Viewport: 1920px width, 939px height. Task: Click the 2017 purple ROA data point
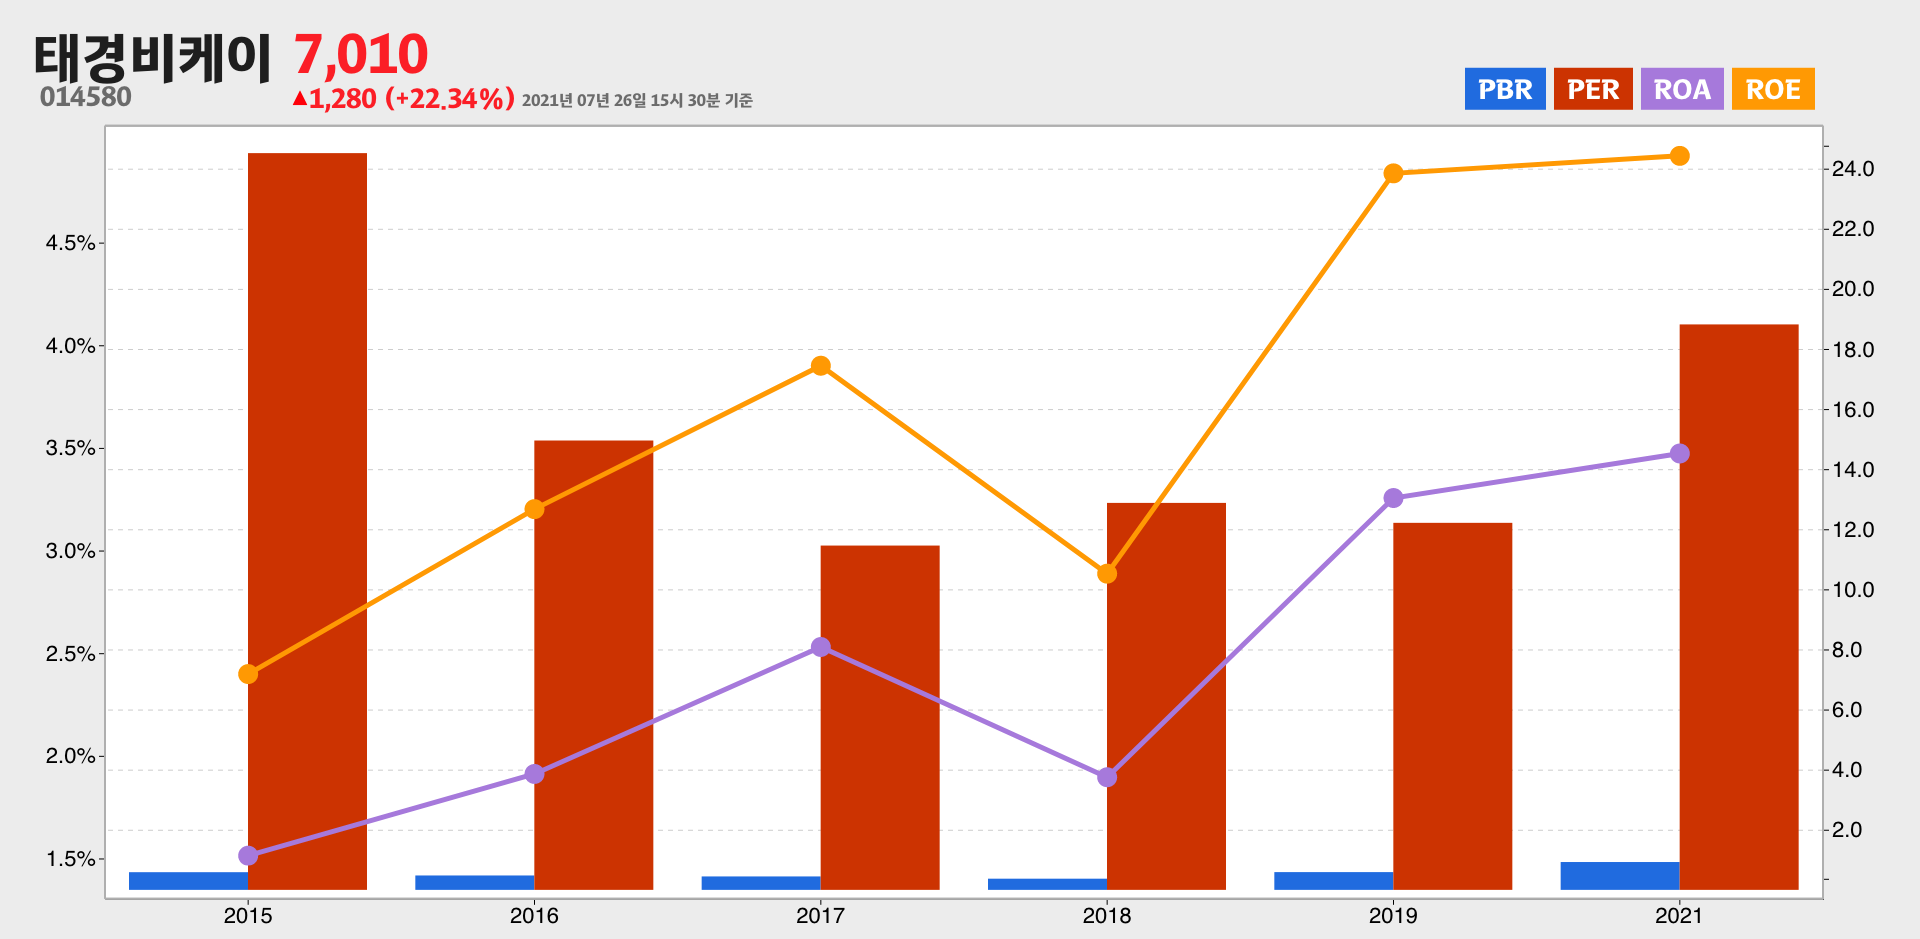821,647
